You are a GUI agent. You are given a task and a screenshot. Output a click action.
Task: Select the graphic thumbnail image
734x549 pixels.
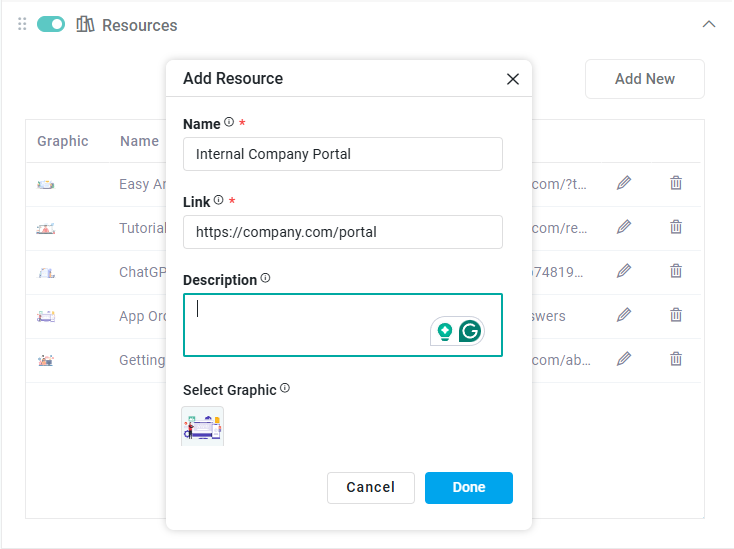tap(203, 426)
